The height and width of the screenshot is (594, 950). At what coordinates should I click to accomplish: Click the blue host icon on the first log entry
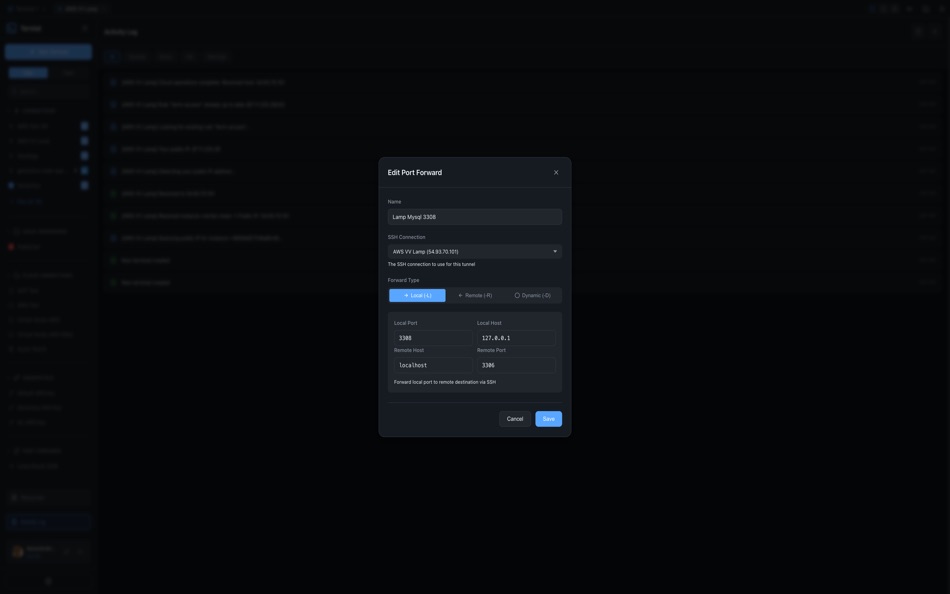coord(110,80)
